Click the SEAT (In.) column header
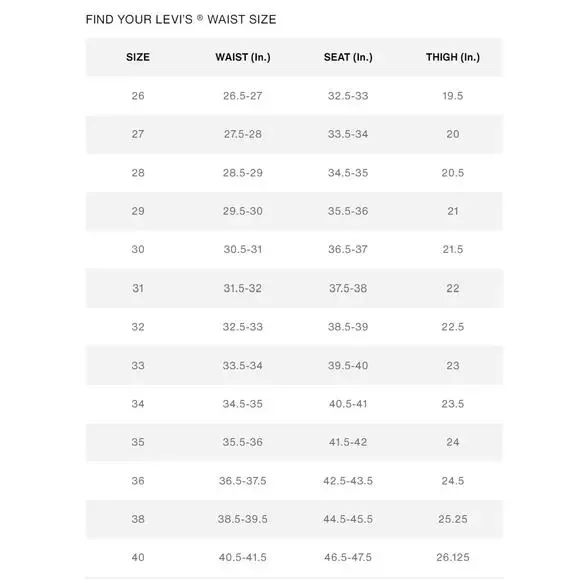580x580 pixels. (x=348, y=57)
